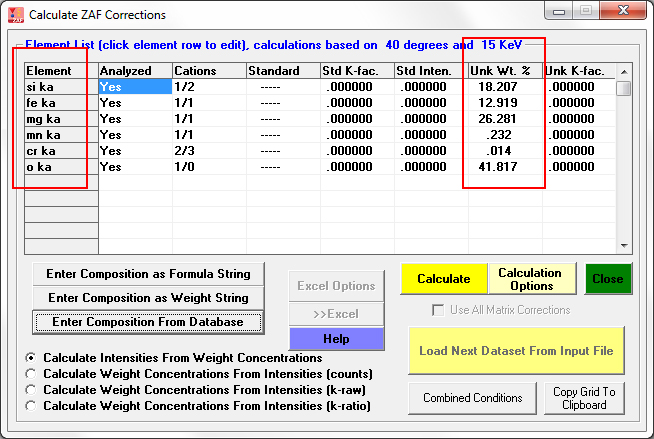Screen dimensions: 654x439
Task: Click Enter Composition as Weight String
Action: click(149, 298)
